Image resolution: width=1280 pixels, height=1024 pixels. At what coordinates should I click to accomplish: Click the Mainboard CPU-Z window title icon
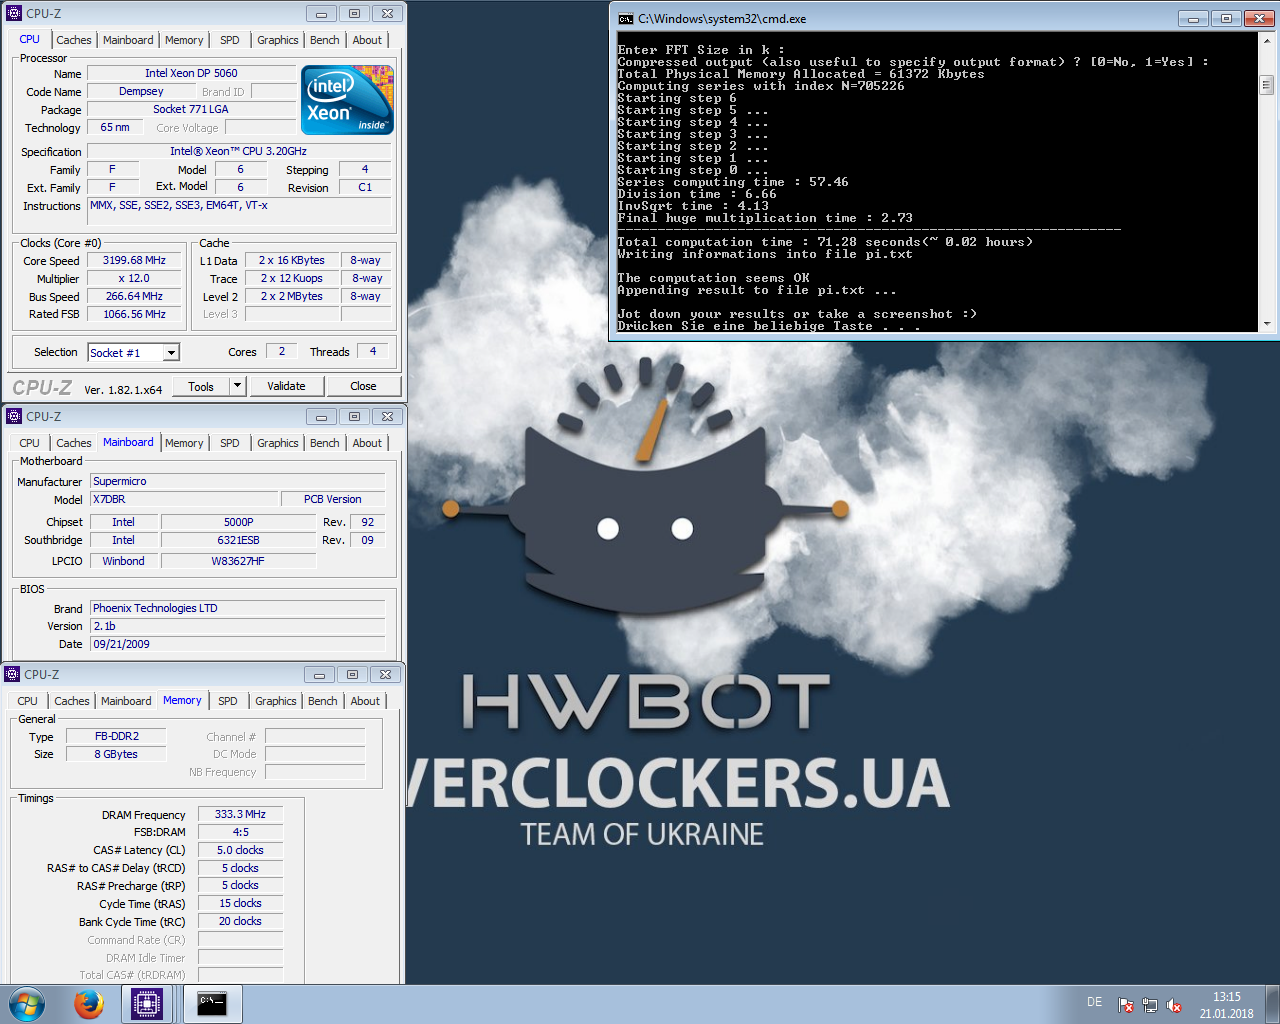point(14,416)
